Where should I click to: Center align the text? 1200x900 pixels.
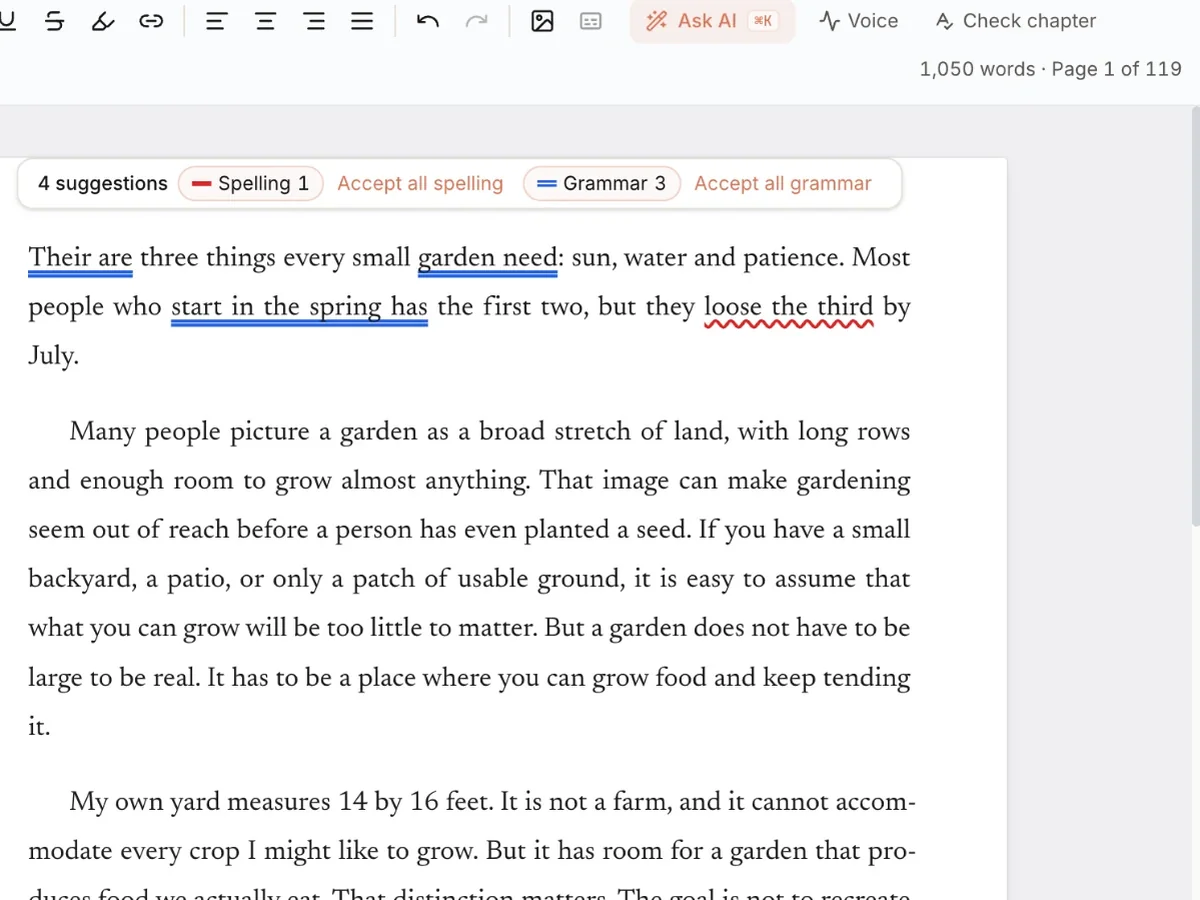coord(265,21)
